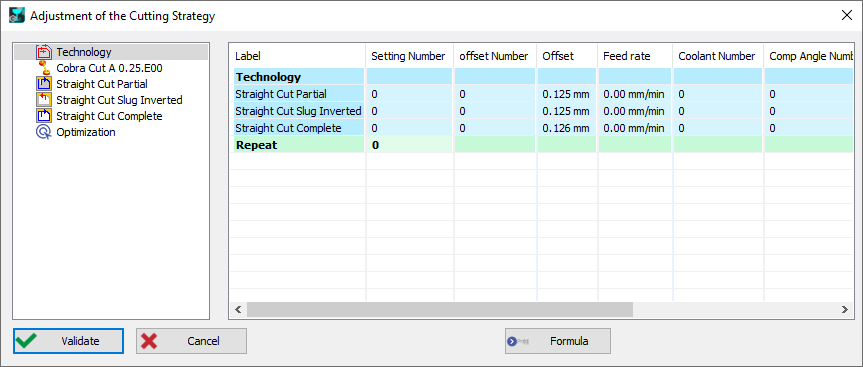Image resolution: width=863 pixels, height=367 pixels.
Task: Click Coolant Number cell for Straight Cut Partial
Action: (x=718, y=94)
